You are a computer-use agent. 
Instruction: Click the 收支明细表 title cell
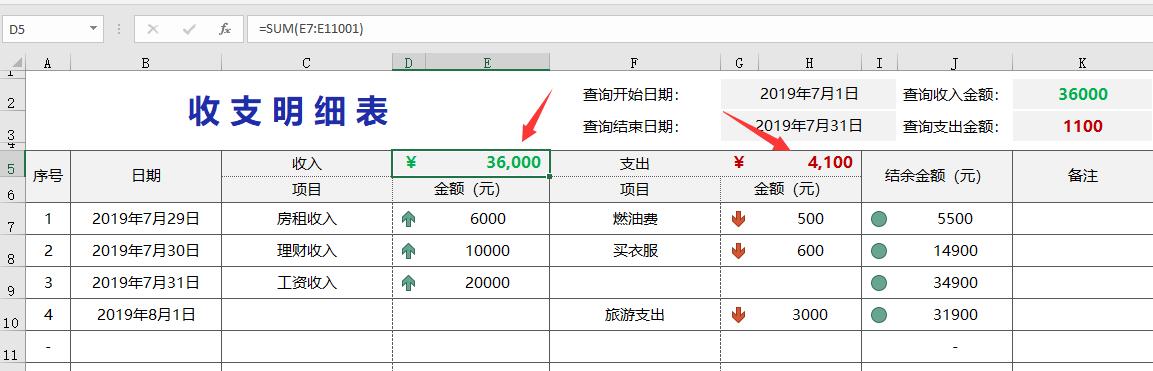(288, 112)
